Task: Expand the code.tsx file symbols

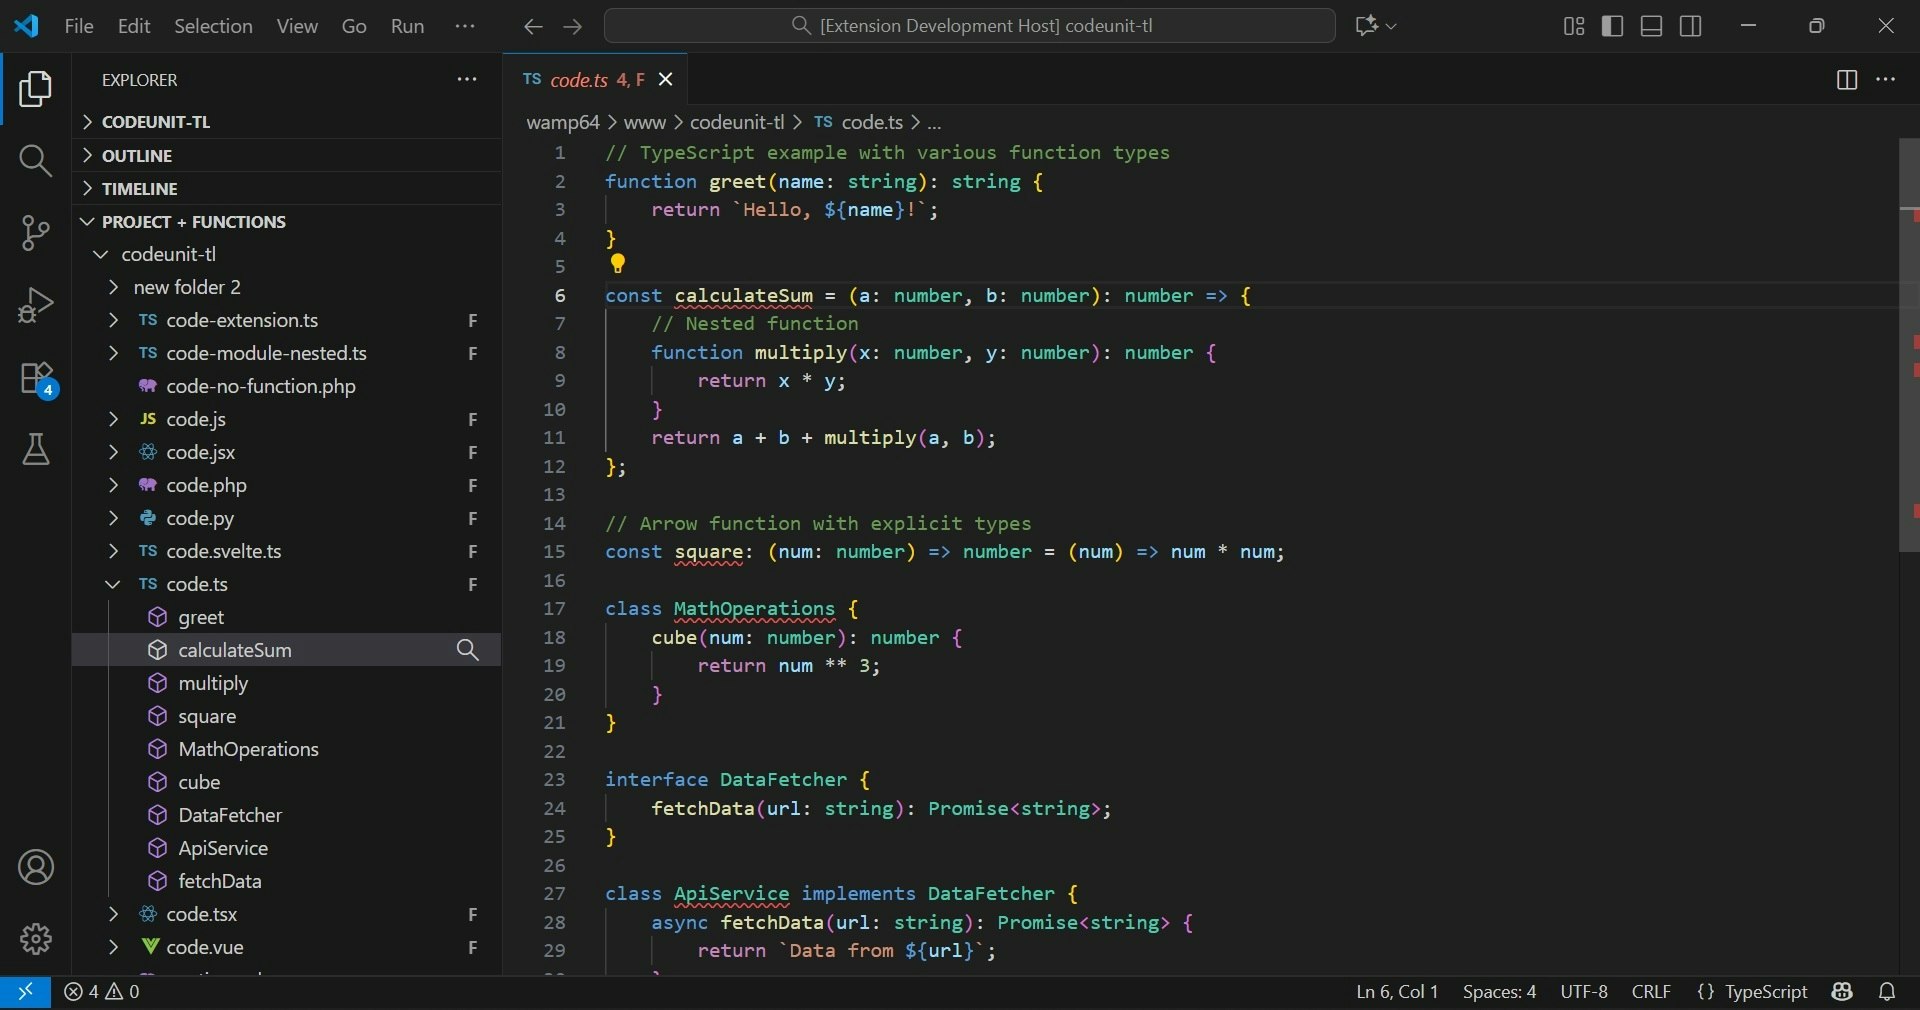Action: click(113, 915)
